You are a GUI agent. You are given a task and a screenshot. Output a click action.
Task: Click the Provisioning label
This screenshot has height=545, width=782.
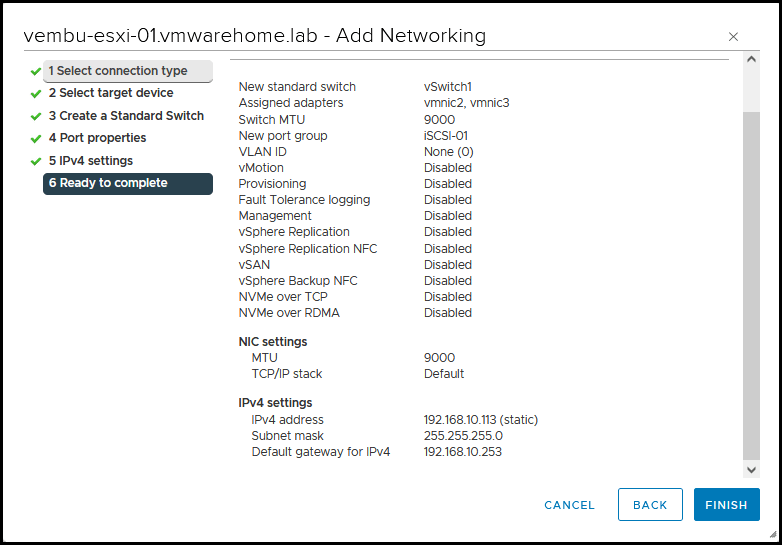(272, 184)
